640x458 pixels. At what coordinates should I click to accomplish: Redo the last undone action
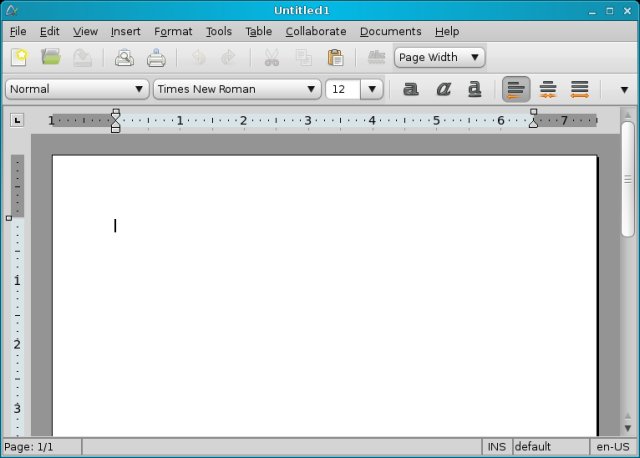[x=228, y=57]
